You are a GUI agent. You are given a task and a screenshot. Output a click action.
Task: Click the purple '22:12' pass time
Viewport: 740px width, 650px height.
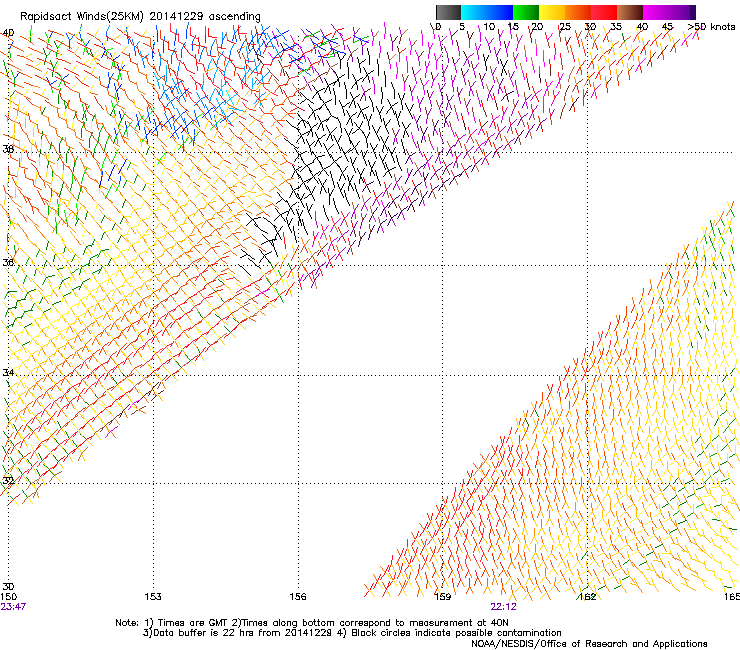click(x=503, y=607)
